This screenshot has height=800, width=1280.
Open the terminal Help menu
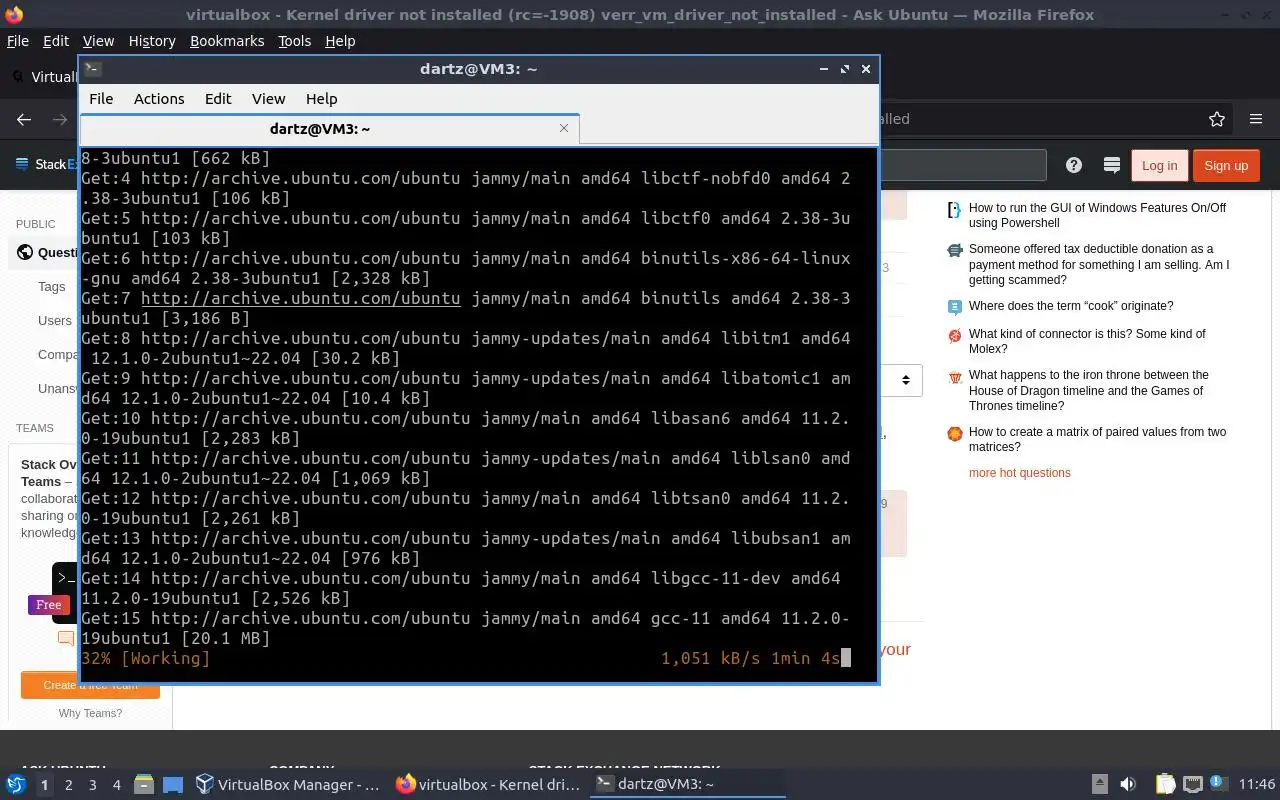point(321,99)
